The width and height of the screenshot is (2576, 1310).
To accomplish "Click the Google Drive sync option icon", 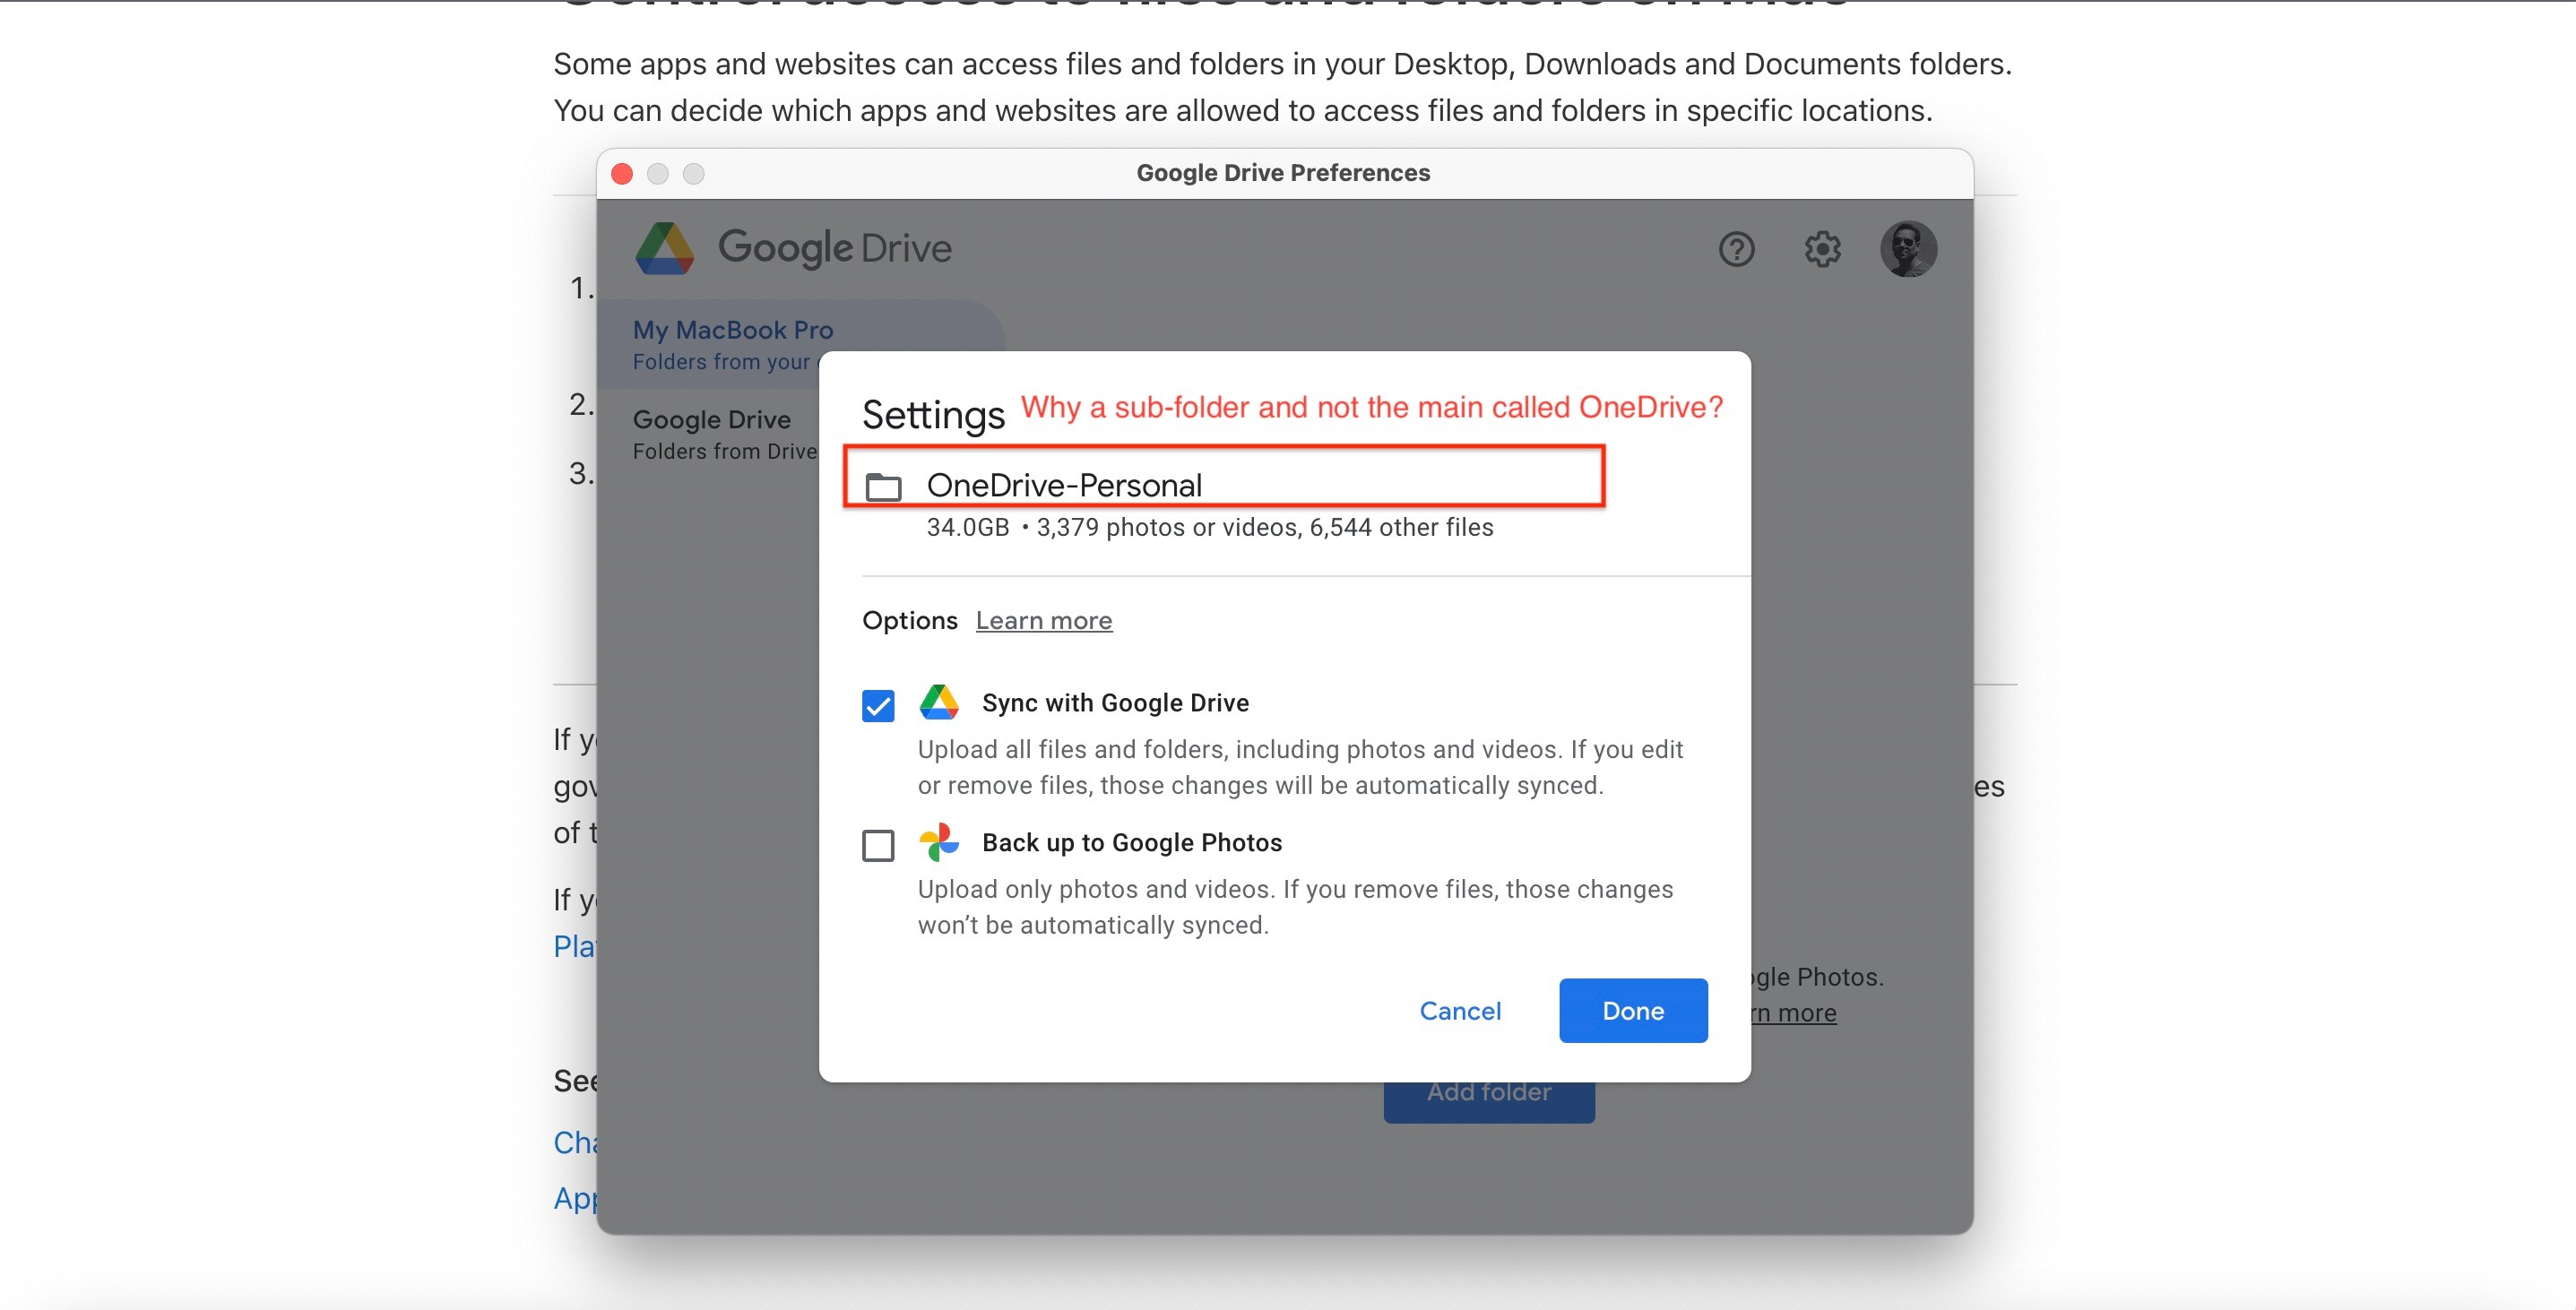I will tap(939, 703).
